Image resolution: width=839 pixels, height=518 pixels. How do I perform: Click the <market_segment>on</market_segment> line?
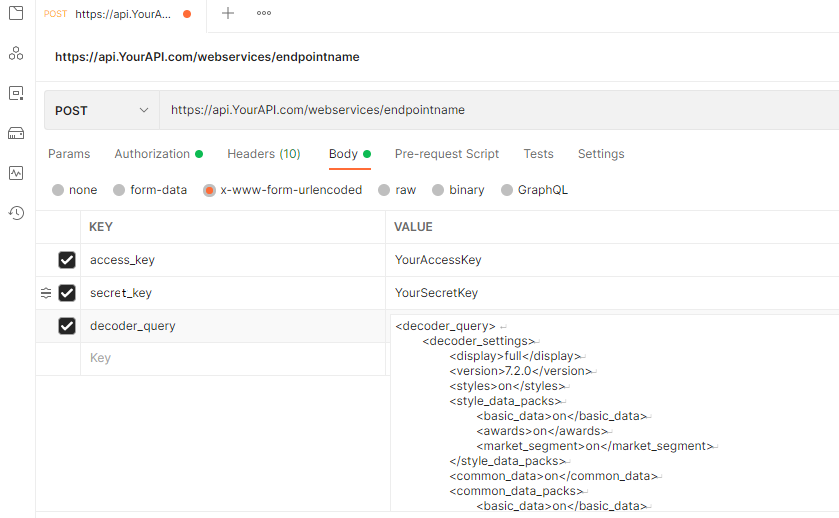pyautogui.click(x=594, y=446)
